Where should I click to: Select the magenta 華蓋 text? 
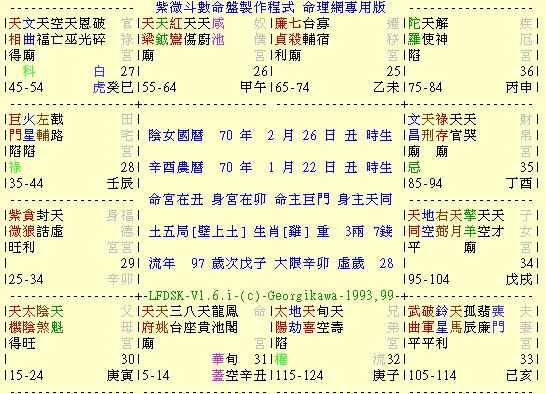click(x=218, y=368)
